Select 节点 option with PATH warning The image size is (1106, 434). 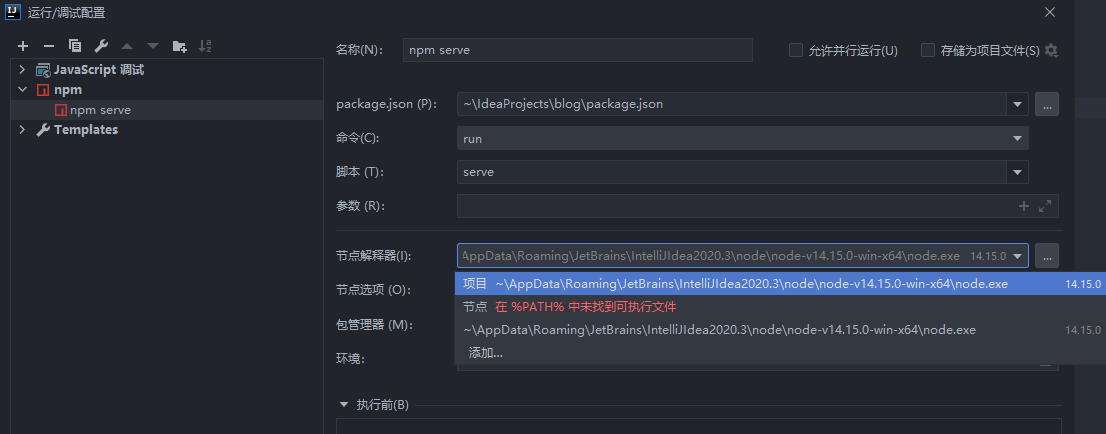pyautogui.click(x=780, y=307)
